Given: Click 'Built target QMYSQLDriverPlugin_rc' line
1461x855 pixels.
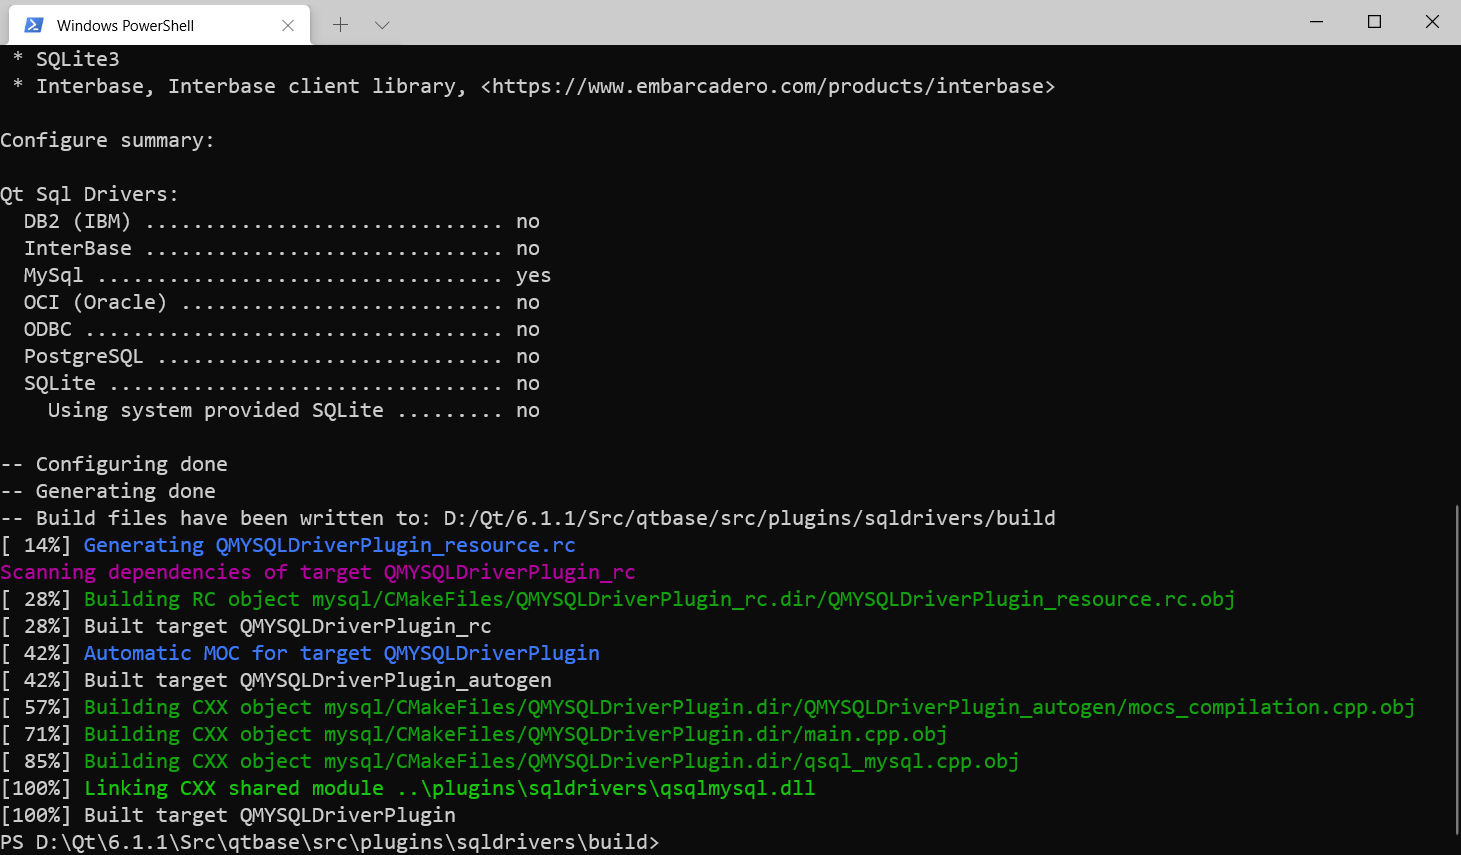Looking at the screenshot, I should pos(246,626).
